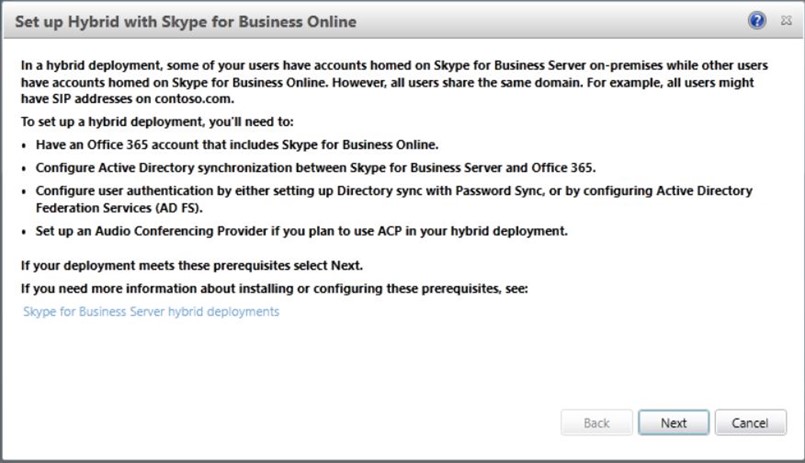Click the 'To set up a hybrid deployment' line
805x463 pixels.
(157, 122)
